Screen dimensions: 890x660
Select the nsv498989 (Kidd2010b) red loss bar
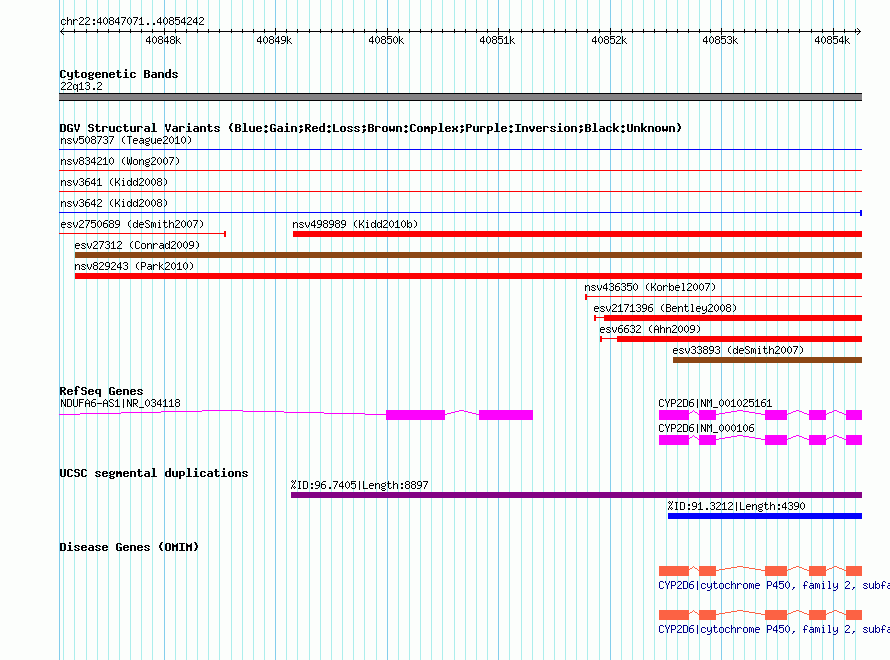tap(577, 234)
